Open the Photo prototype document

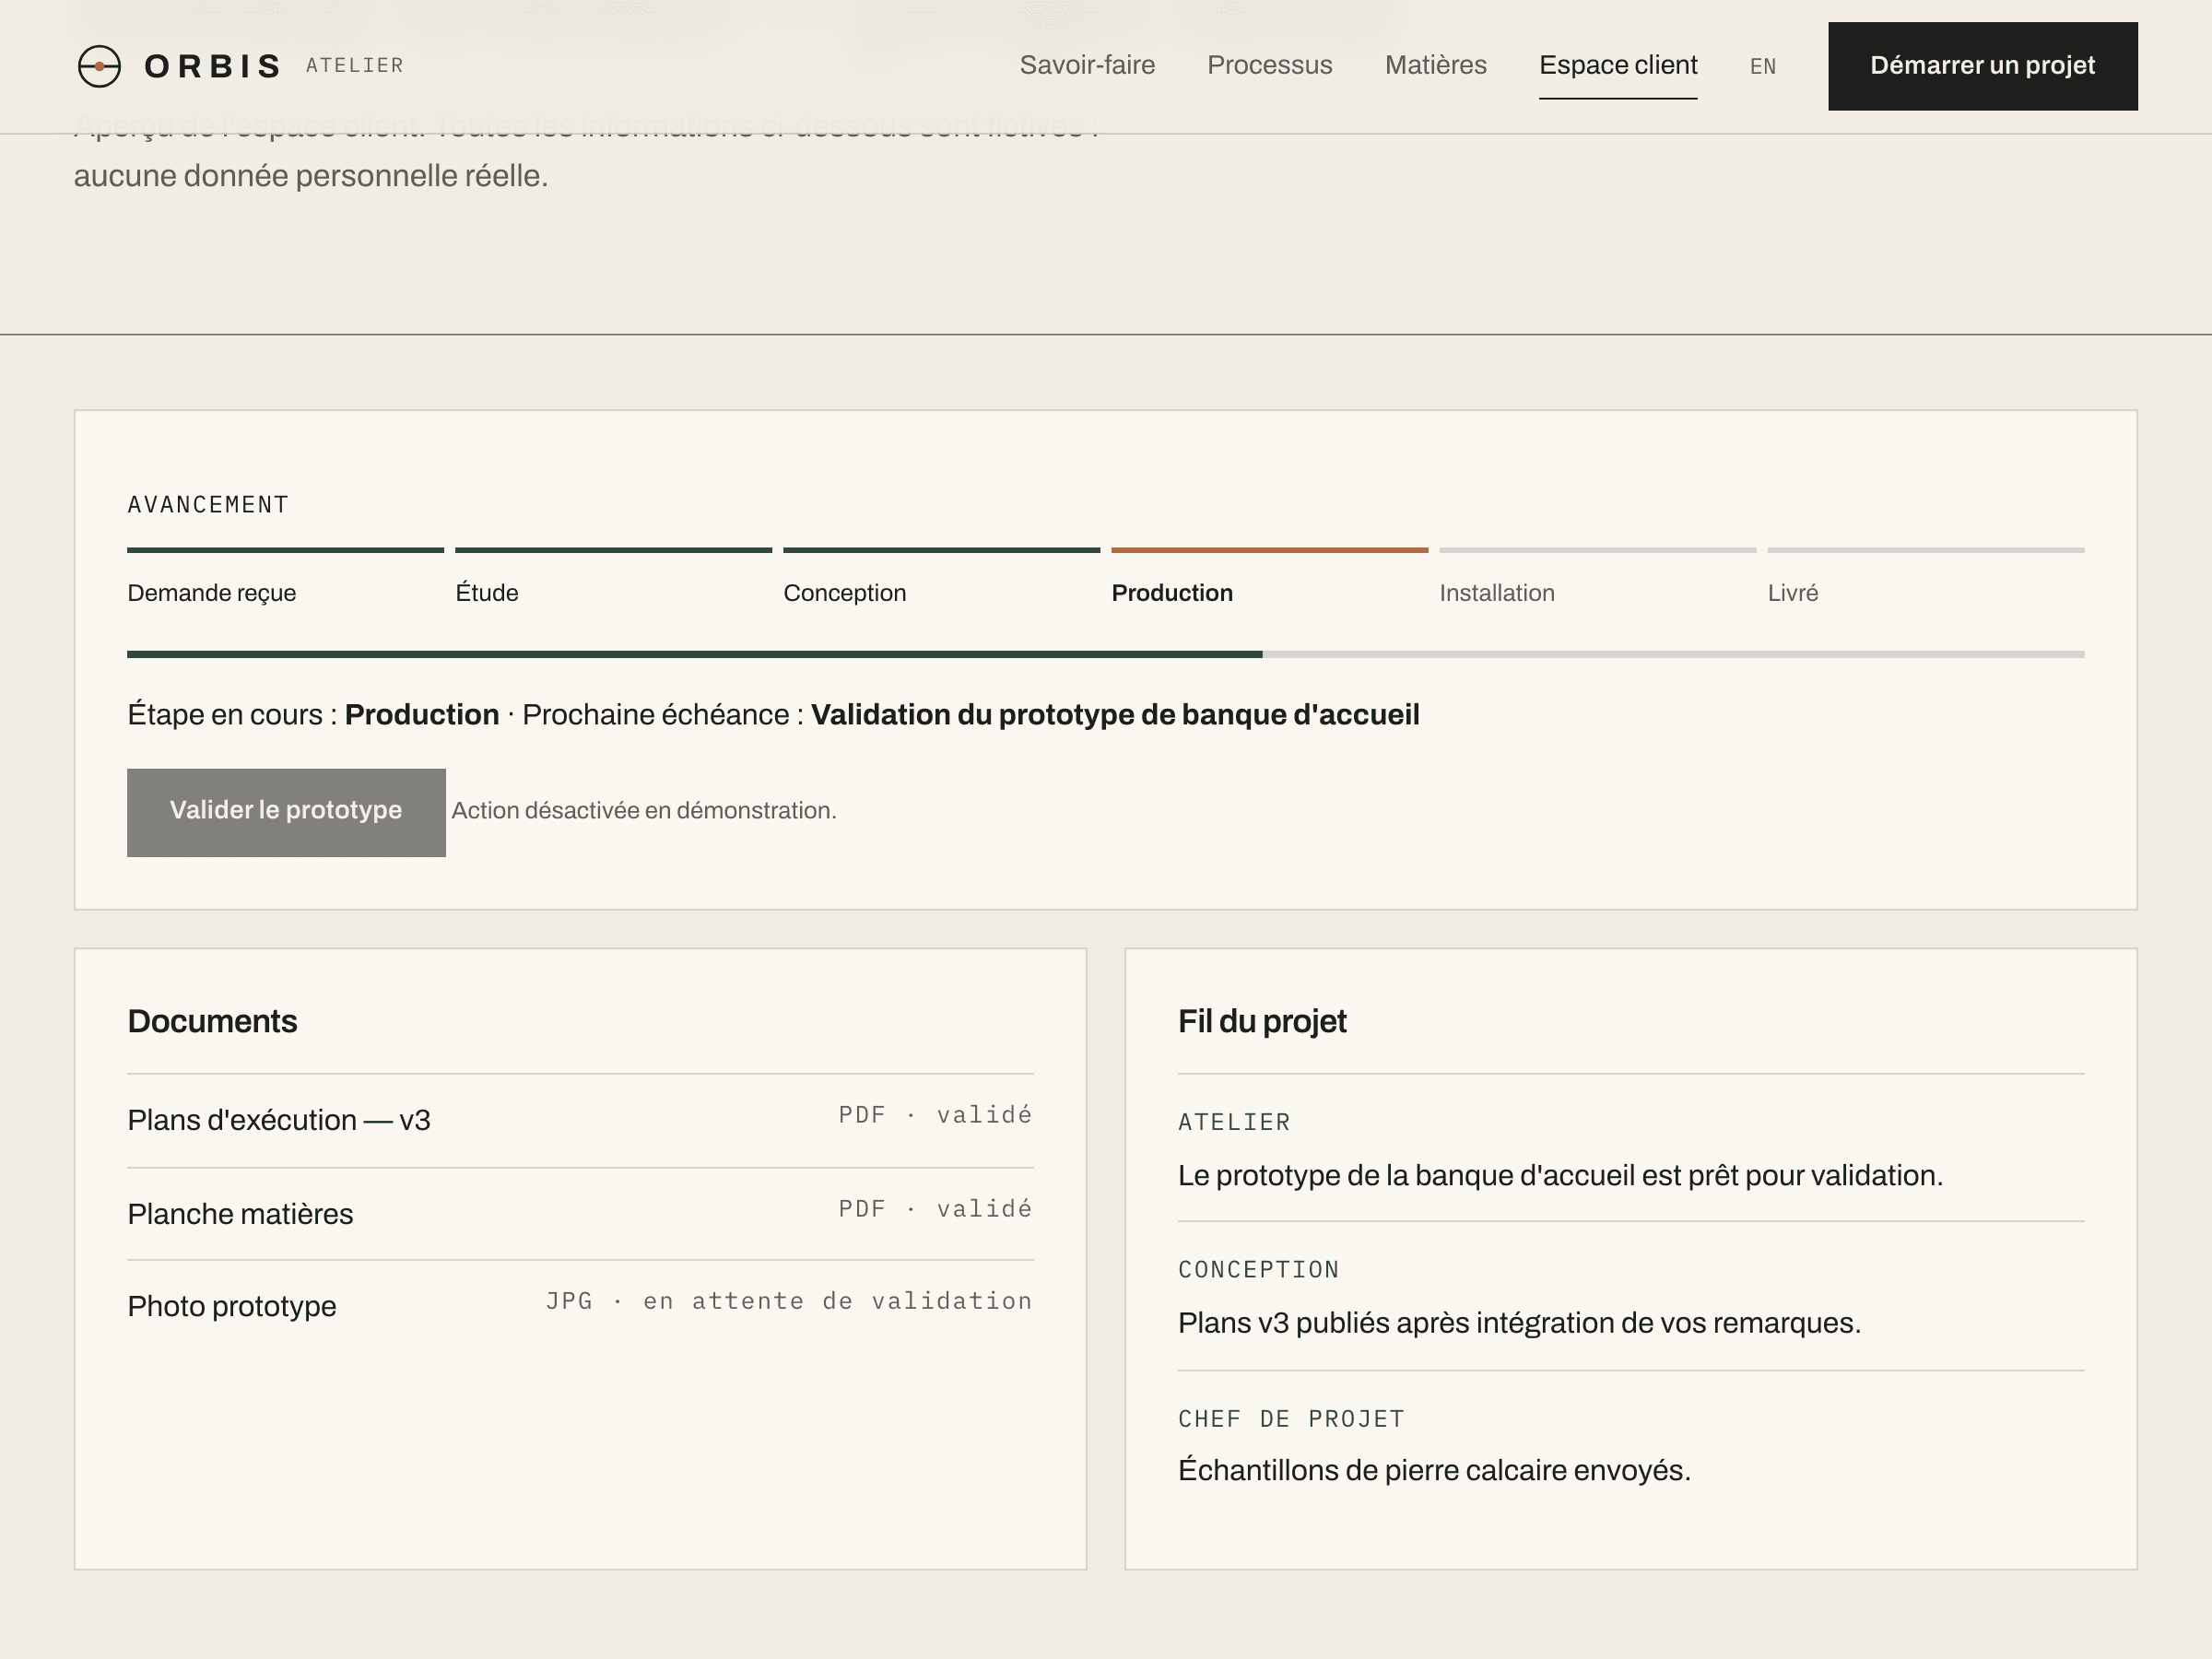[580, 1306]
